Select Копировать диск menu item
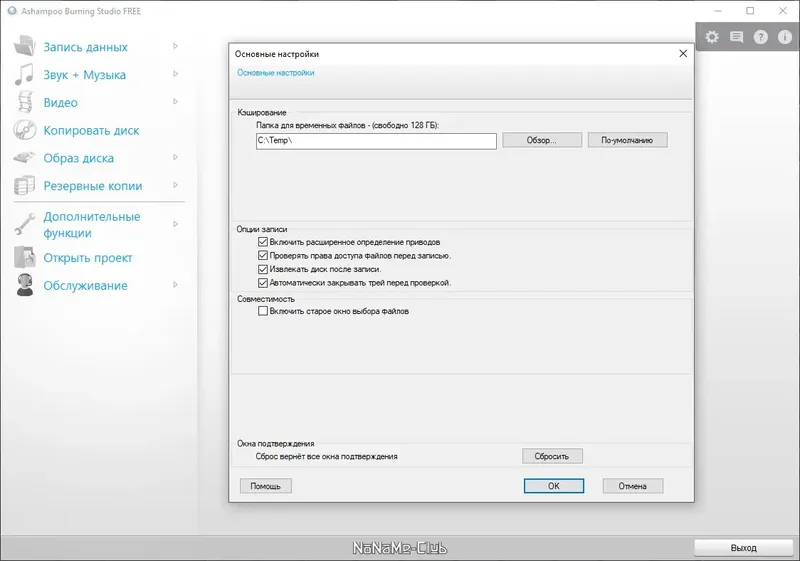Screen dimensions: 800x561 (x=91, y=131)
